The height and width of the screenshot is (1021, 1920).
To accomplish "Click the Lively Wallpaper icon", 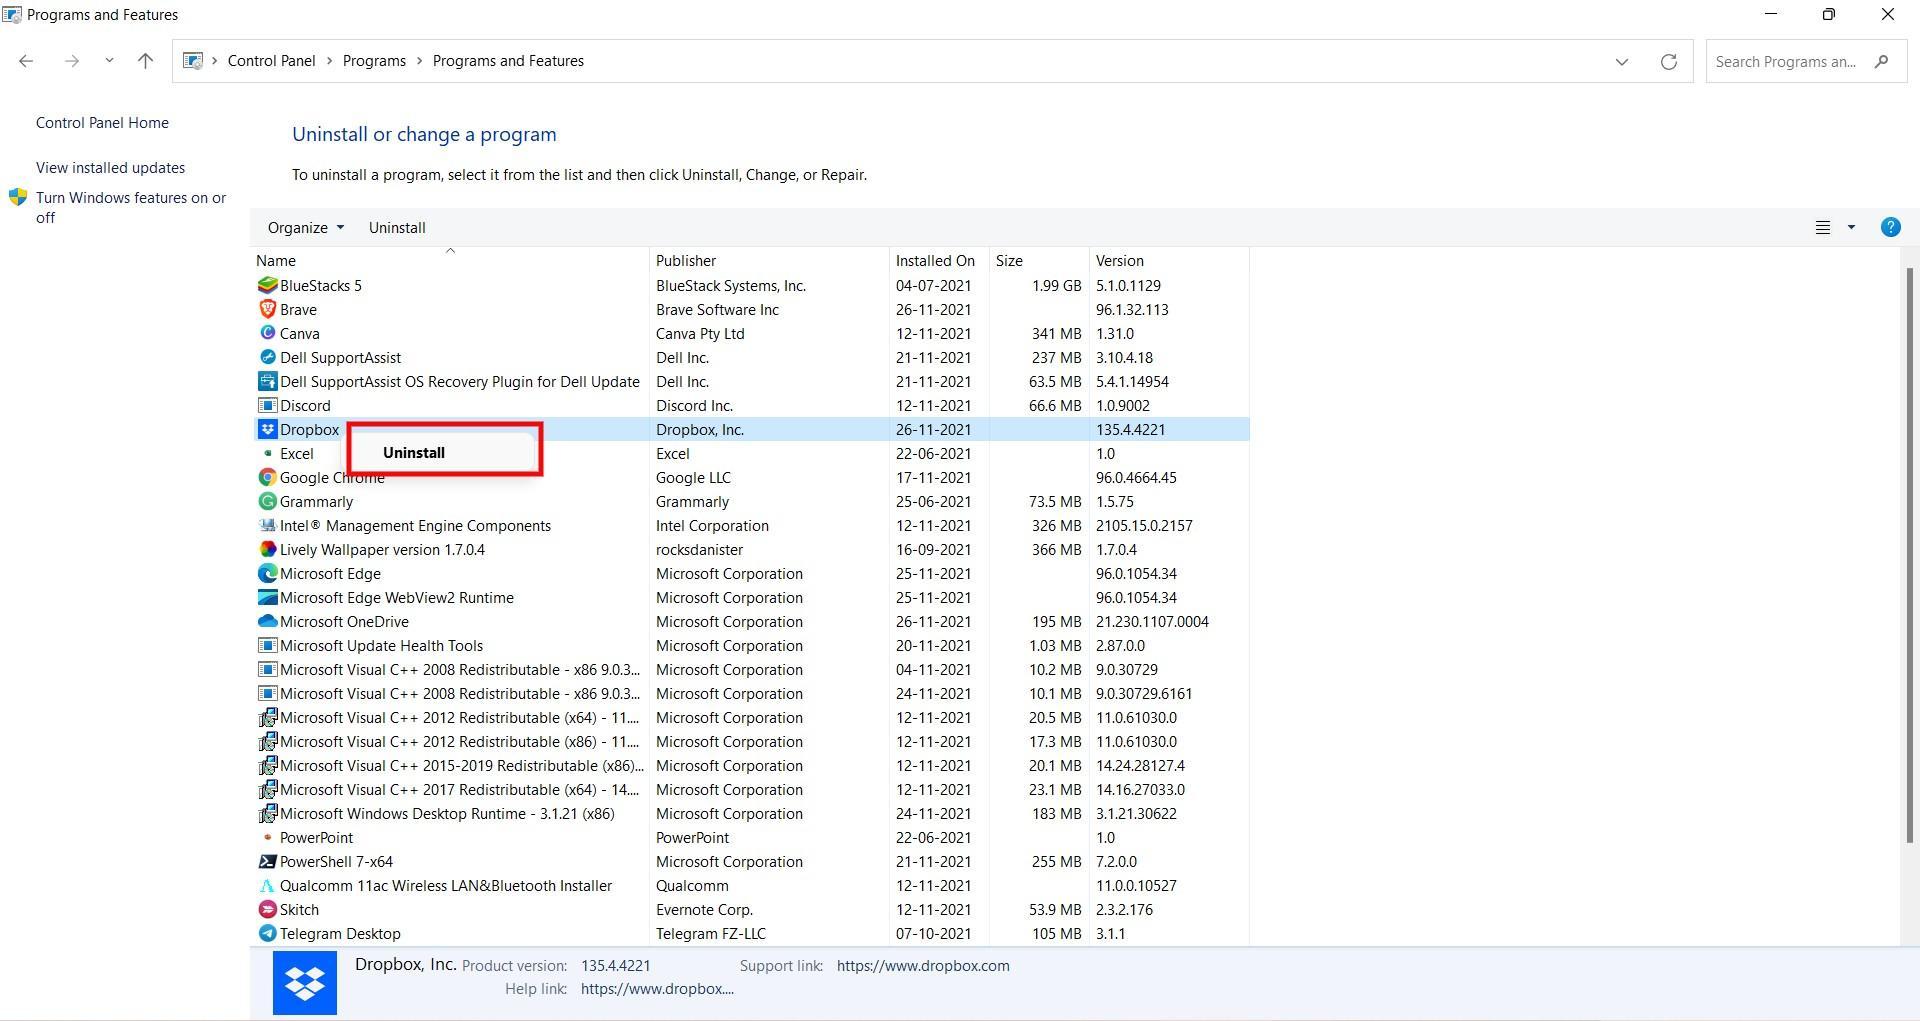I will click(x=267, y=549).
